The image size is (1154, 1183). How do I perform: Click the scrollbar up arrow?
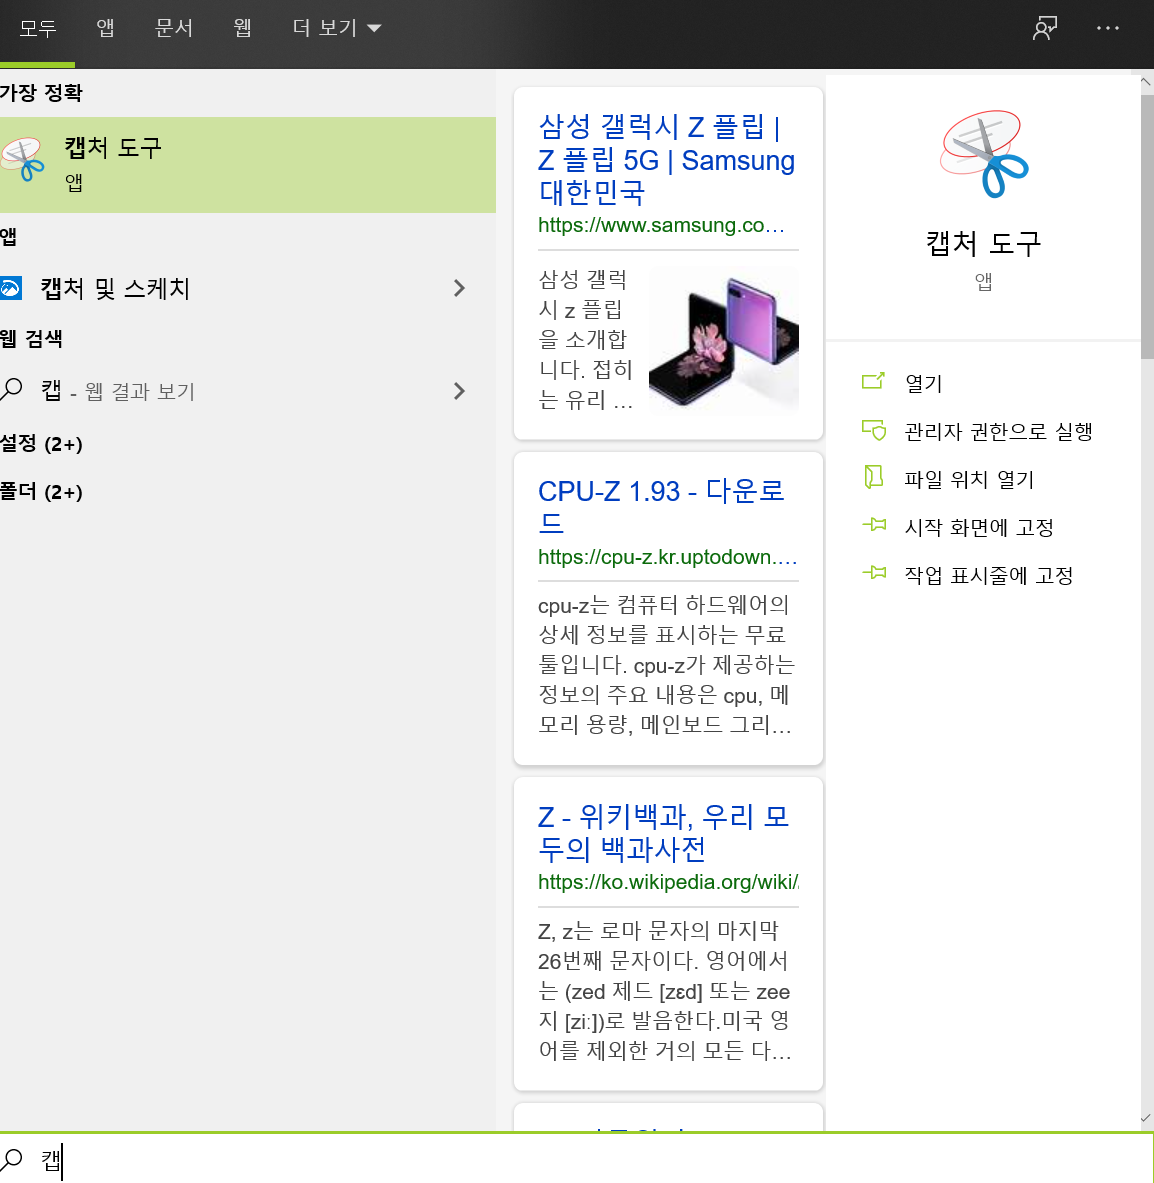point(1146,81)
